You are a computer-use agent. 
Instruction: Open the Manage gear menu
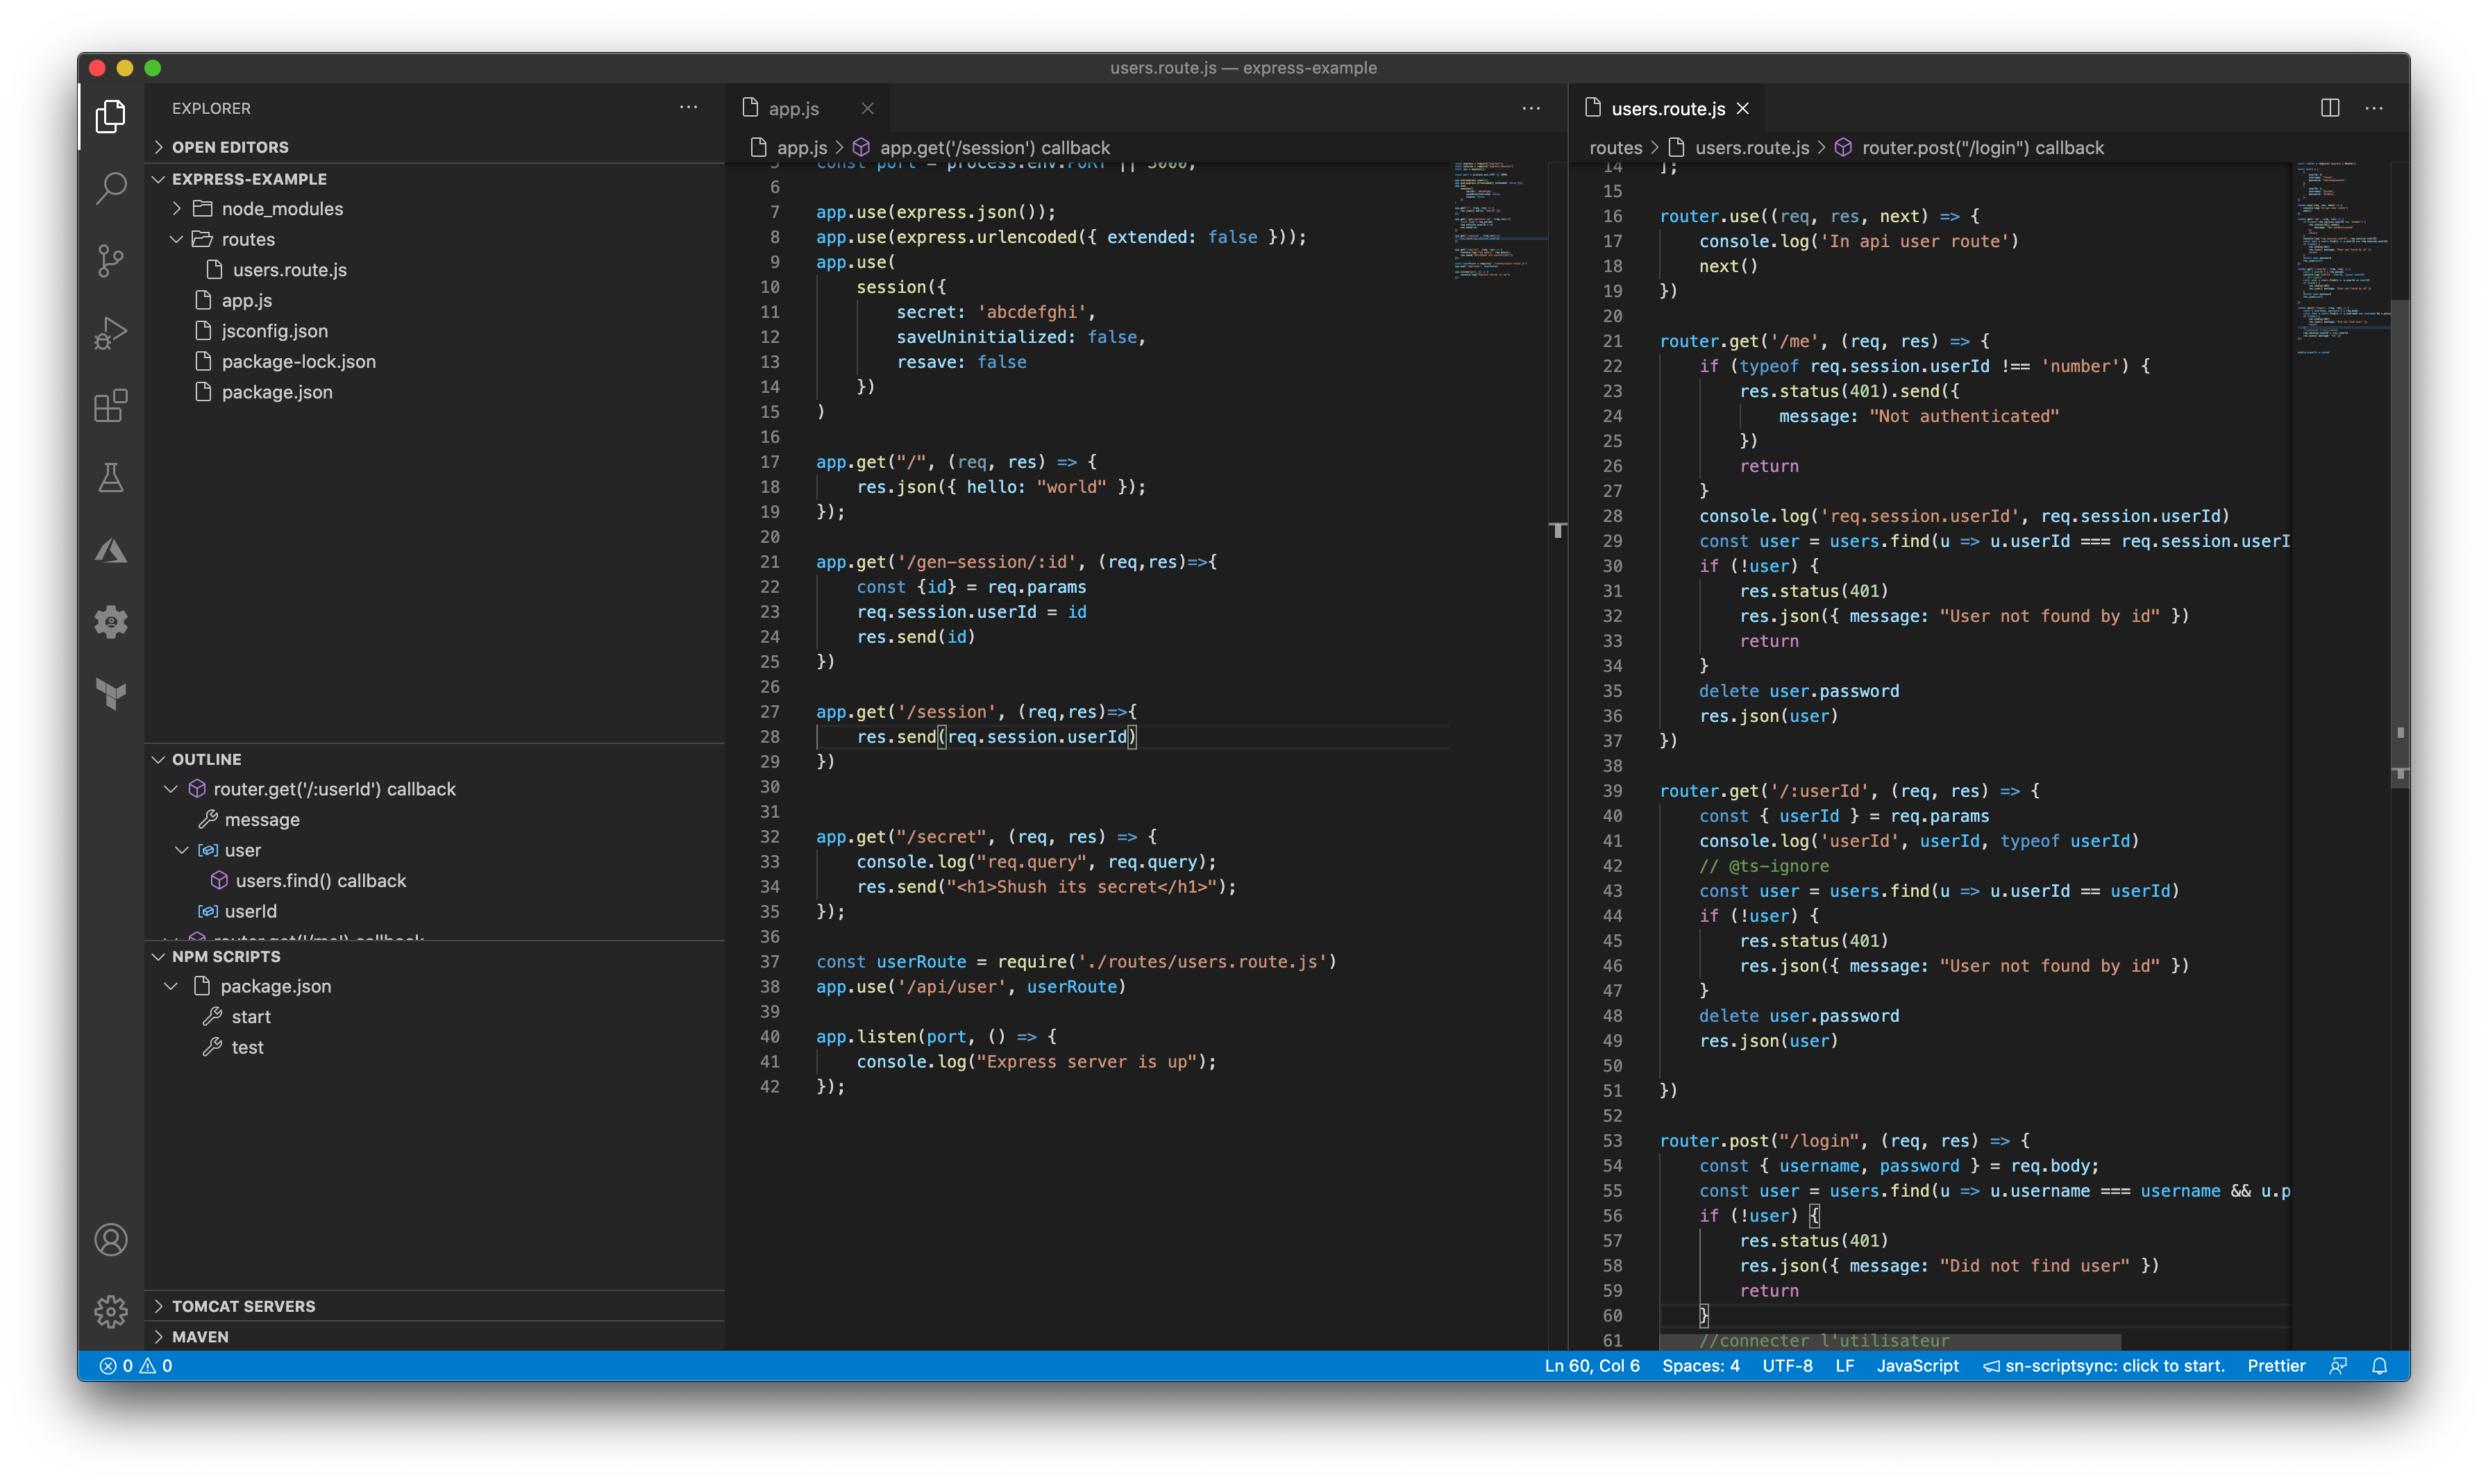tap(110, 1311)
